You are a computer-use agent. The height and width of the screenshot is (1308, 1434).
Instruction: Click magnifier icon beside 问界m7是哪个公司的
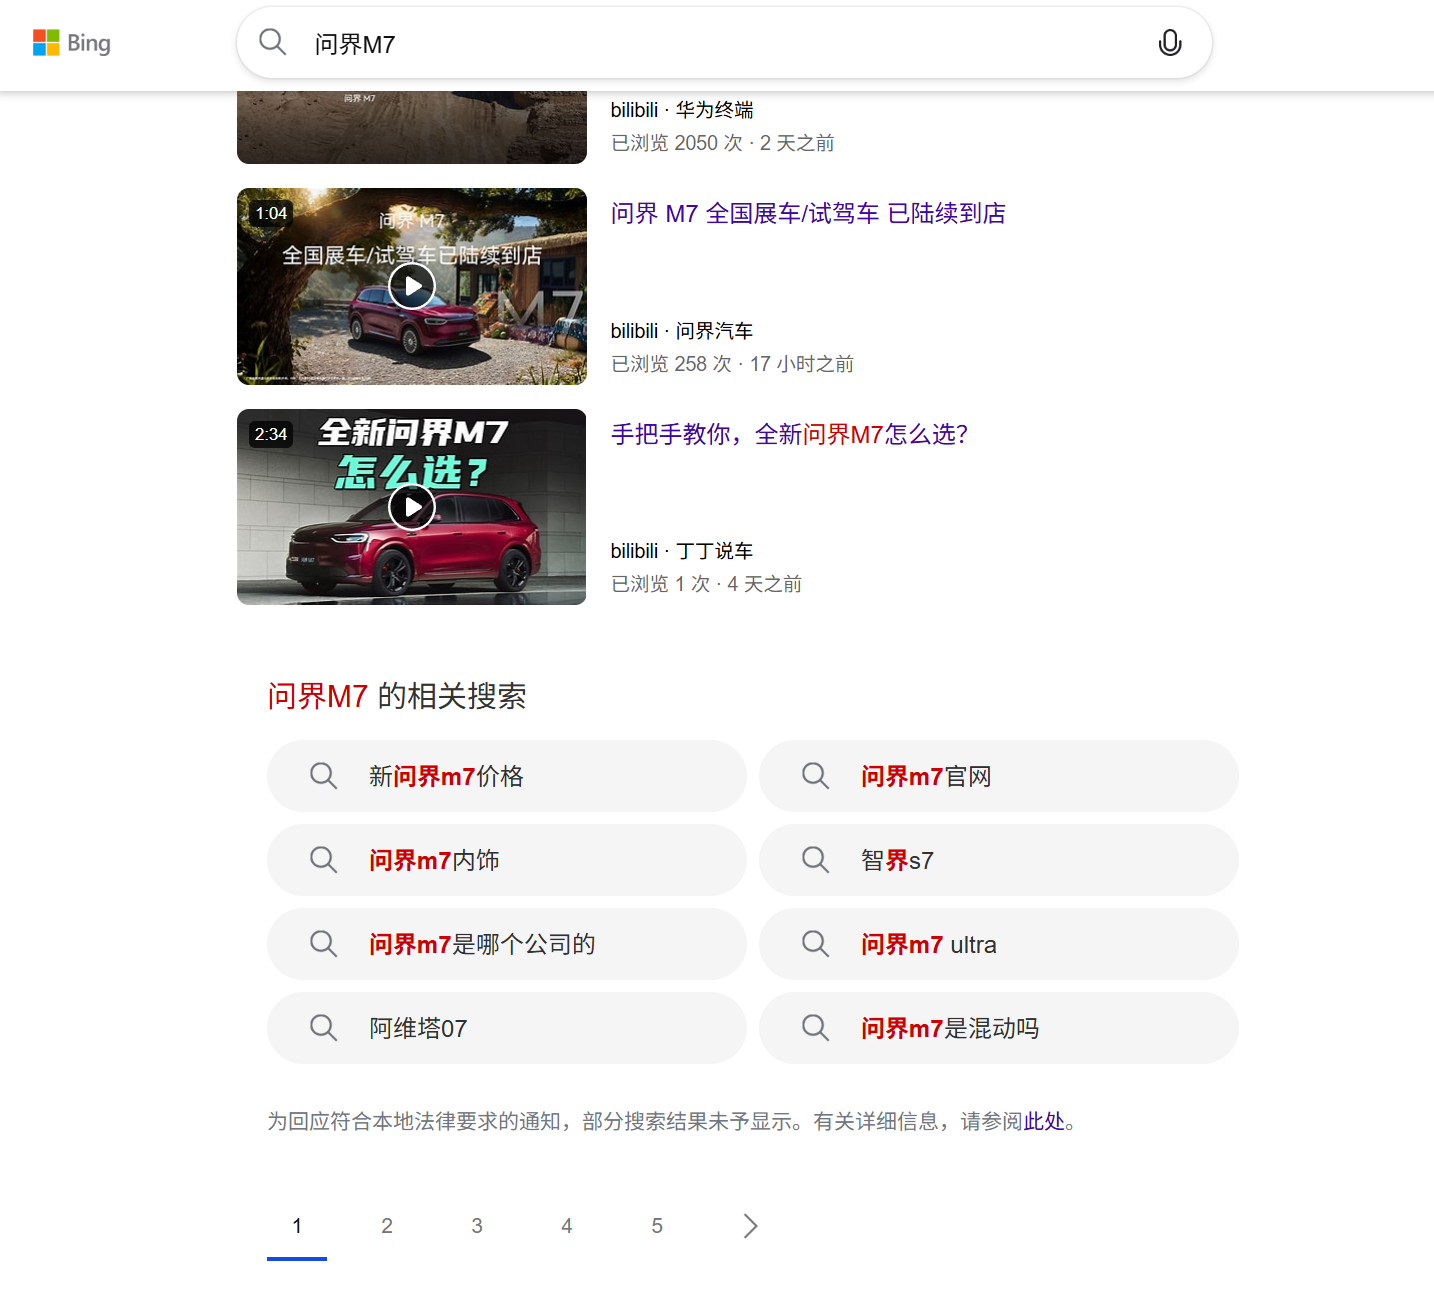click(323, 944)
